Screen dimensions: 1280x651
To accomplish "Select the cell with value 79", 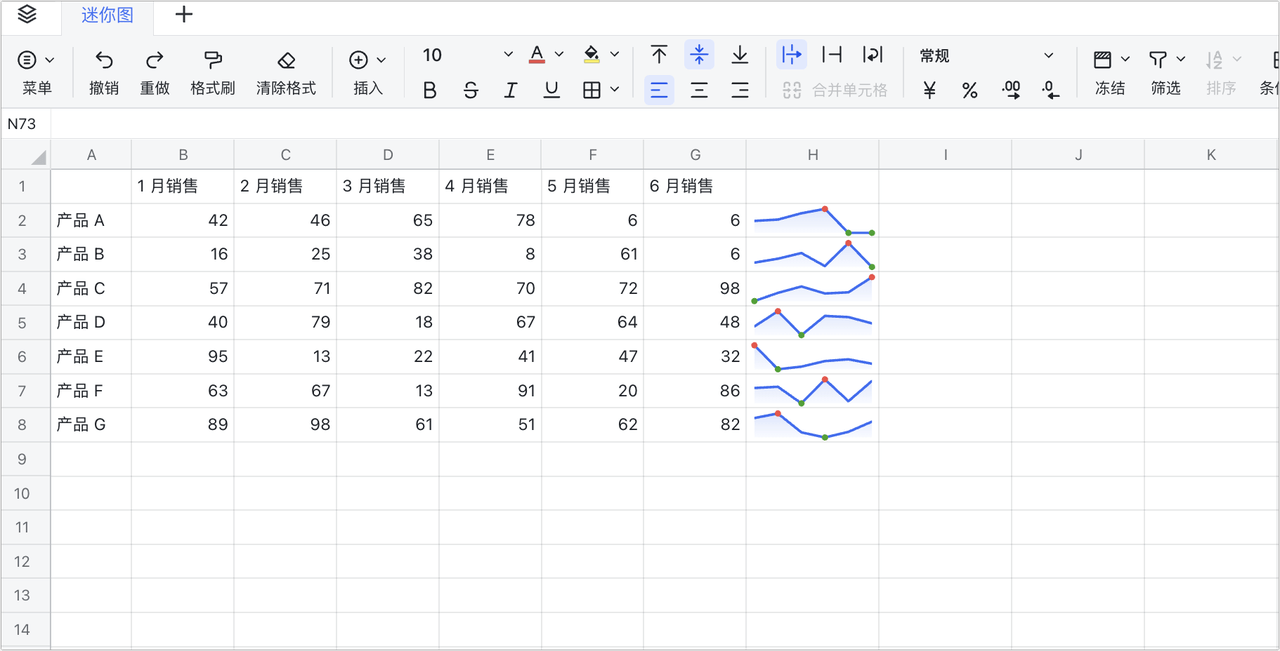I will (285, 322).
